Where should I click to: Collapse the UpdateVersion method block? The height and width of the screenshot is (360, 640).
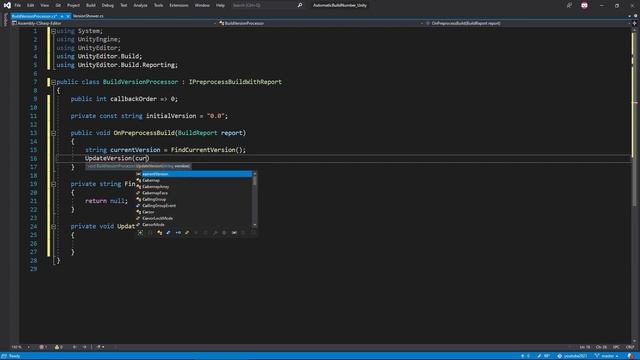53,227
